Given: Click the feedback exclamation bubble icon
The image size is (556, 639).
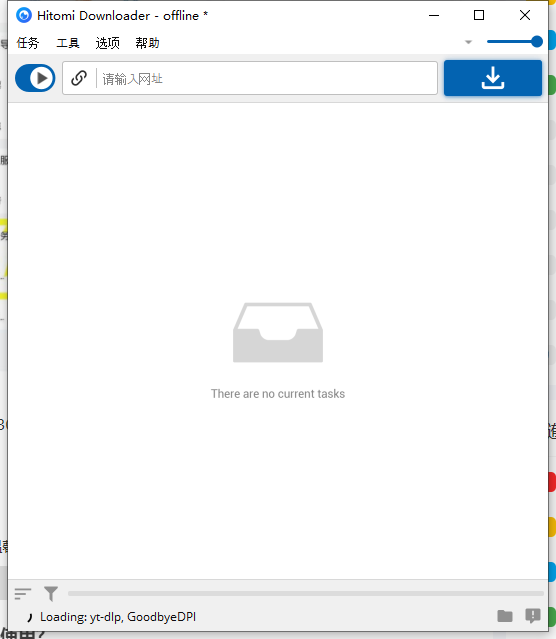Looking at the screenshot, I should point(533,616).
